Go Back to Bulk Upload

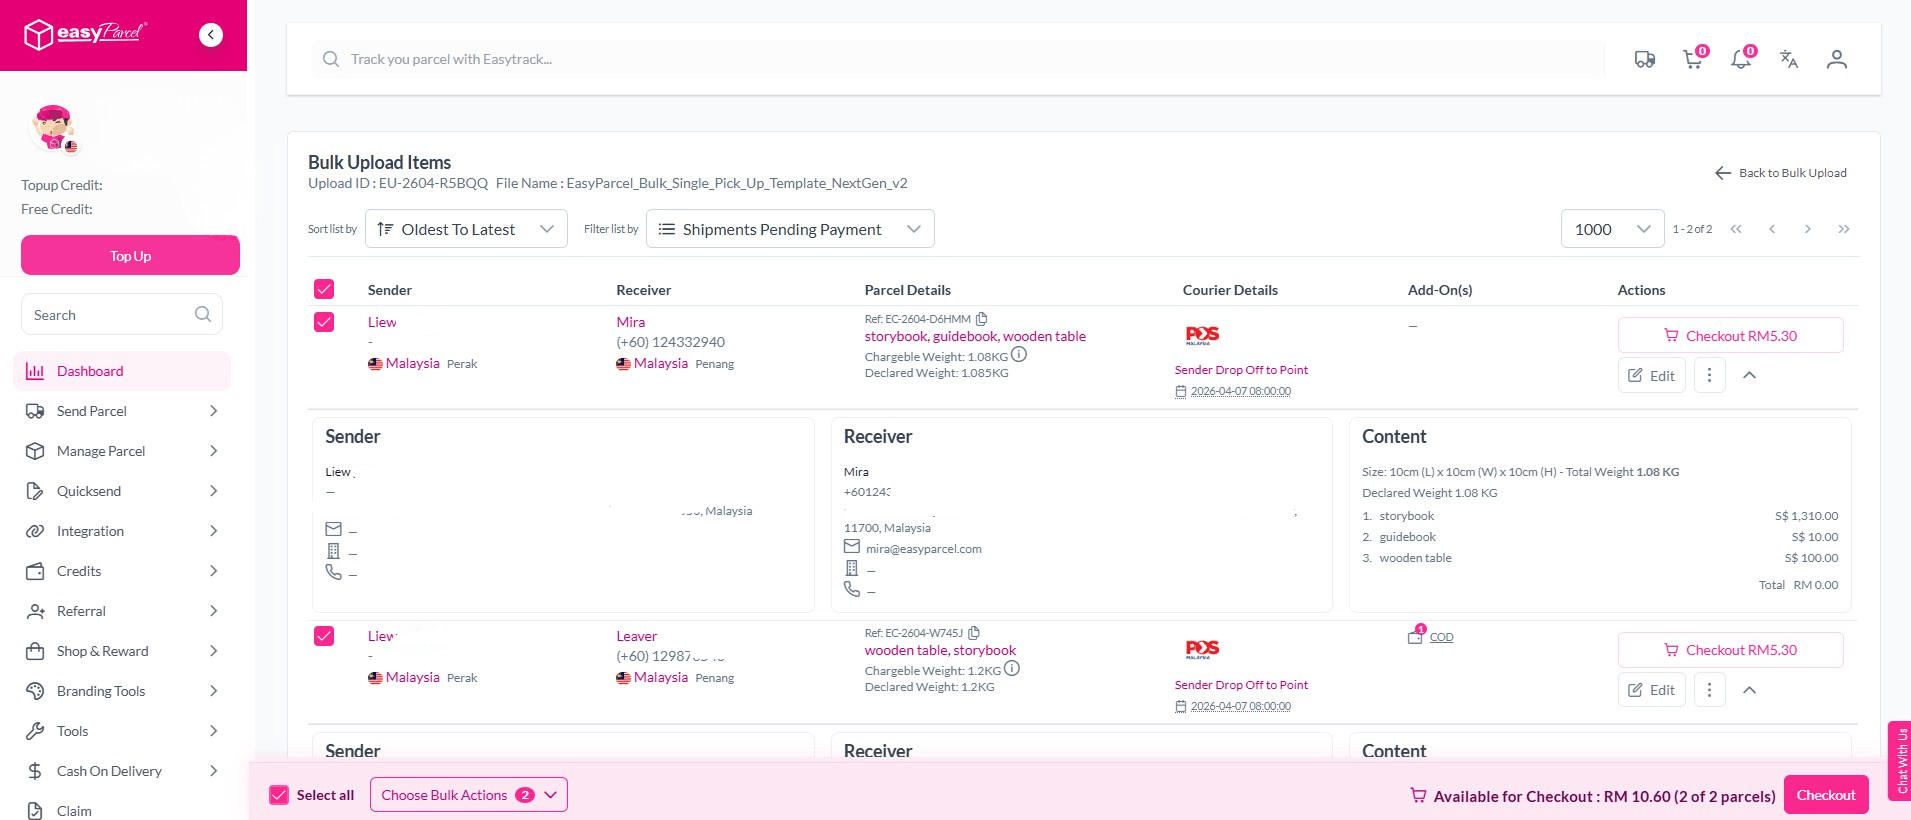[x=1781, y=173]
